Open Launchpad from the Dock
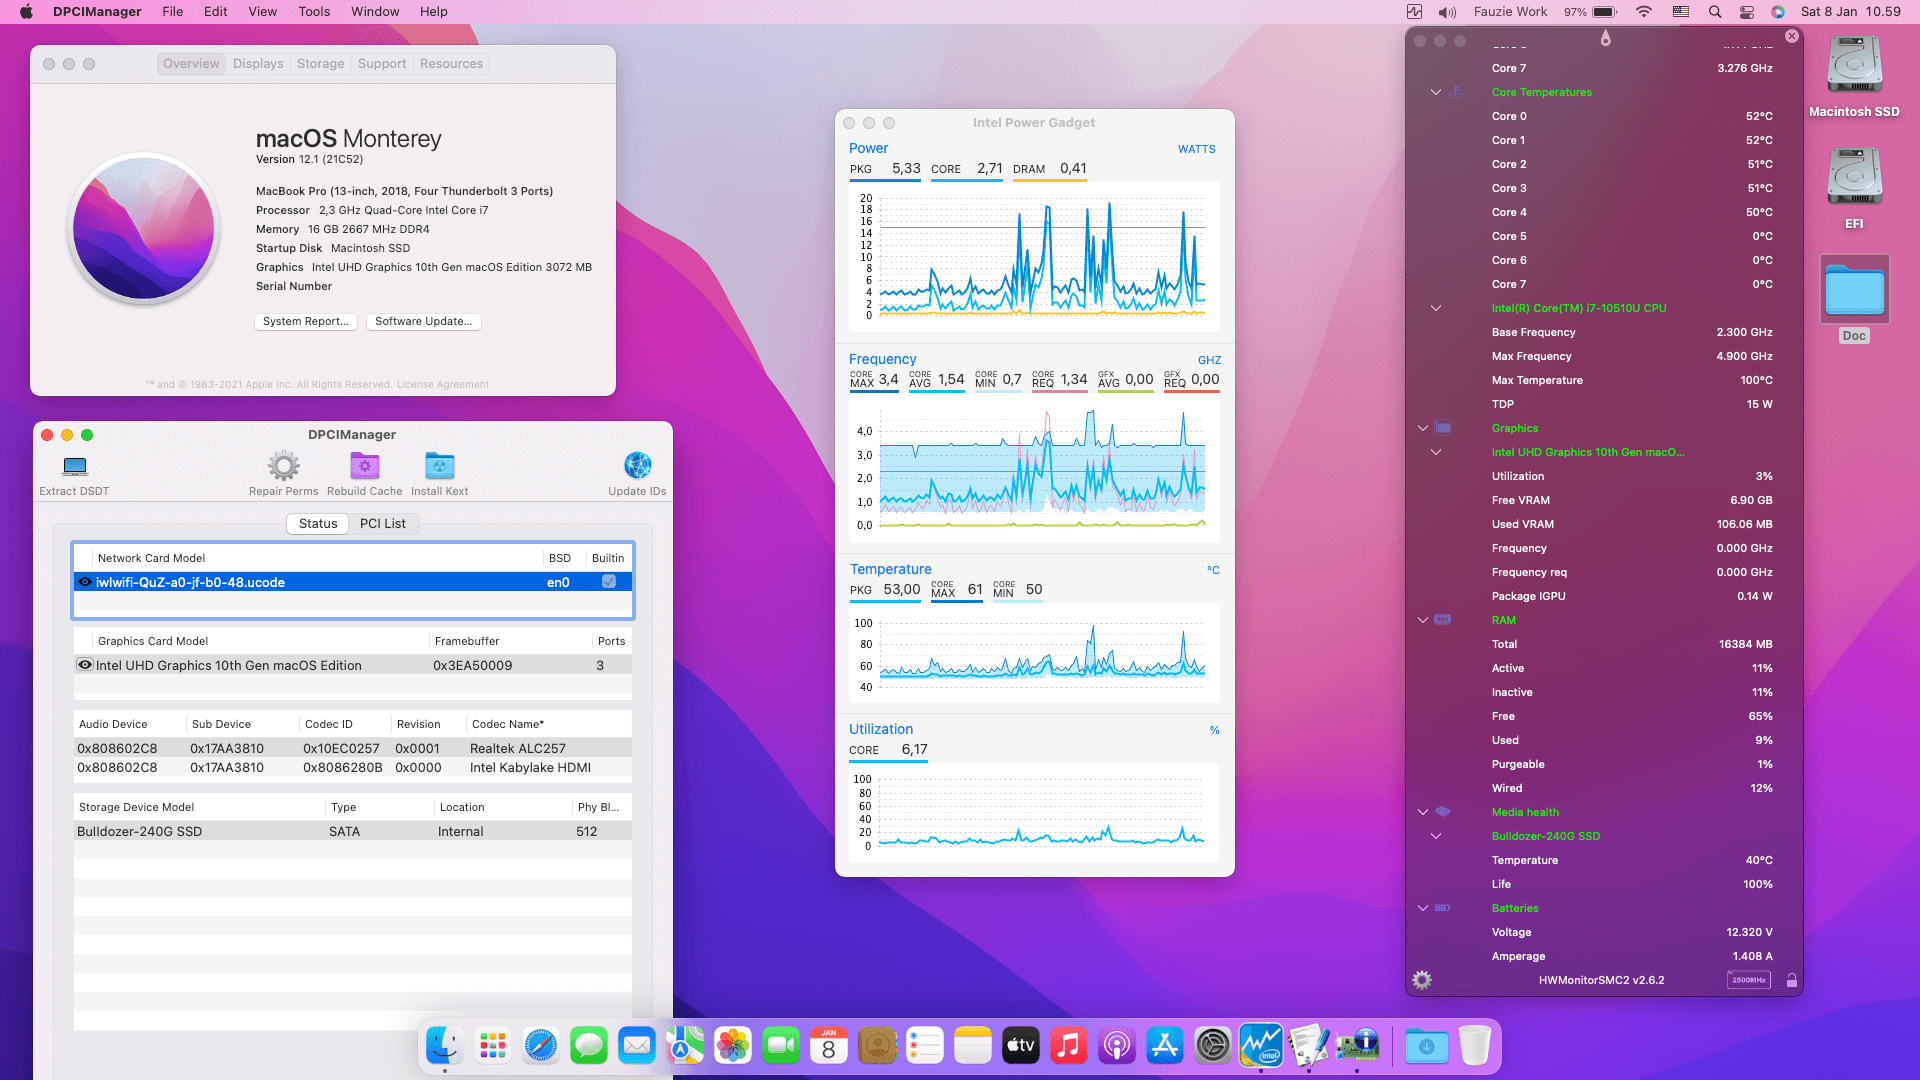The image size is (1920, 1080). (x=493, y=1046)
